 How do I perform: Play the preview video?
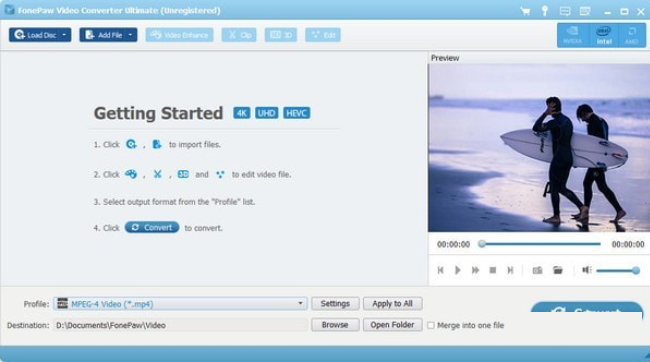[458, 270]
